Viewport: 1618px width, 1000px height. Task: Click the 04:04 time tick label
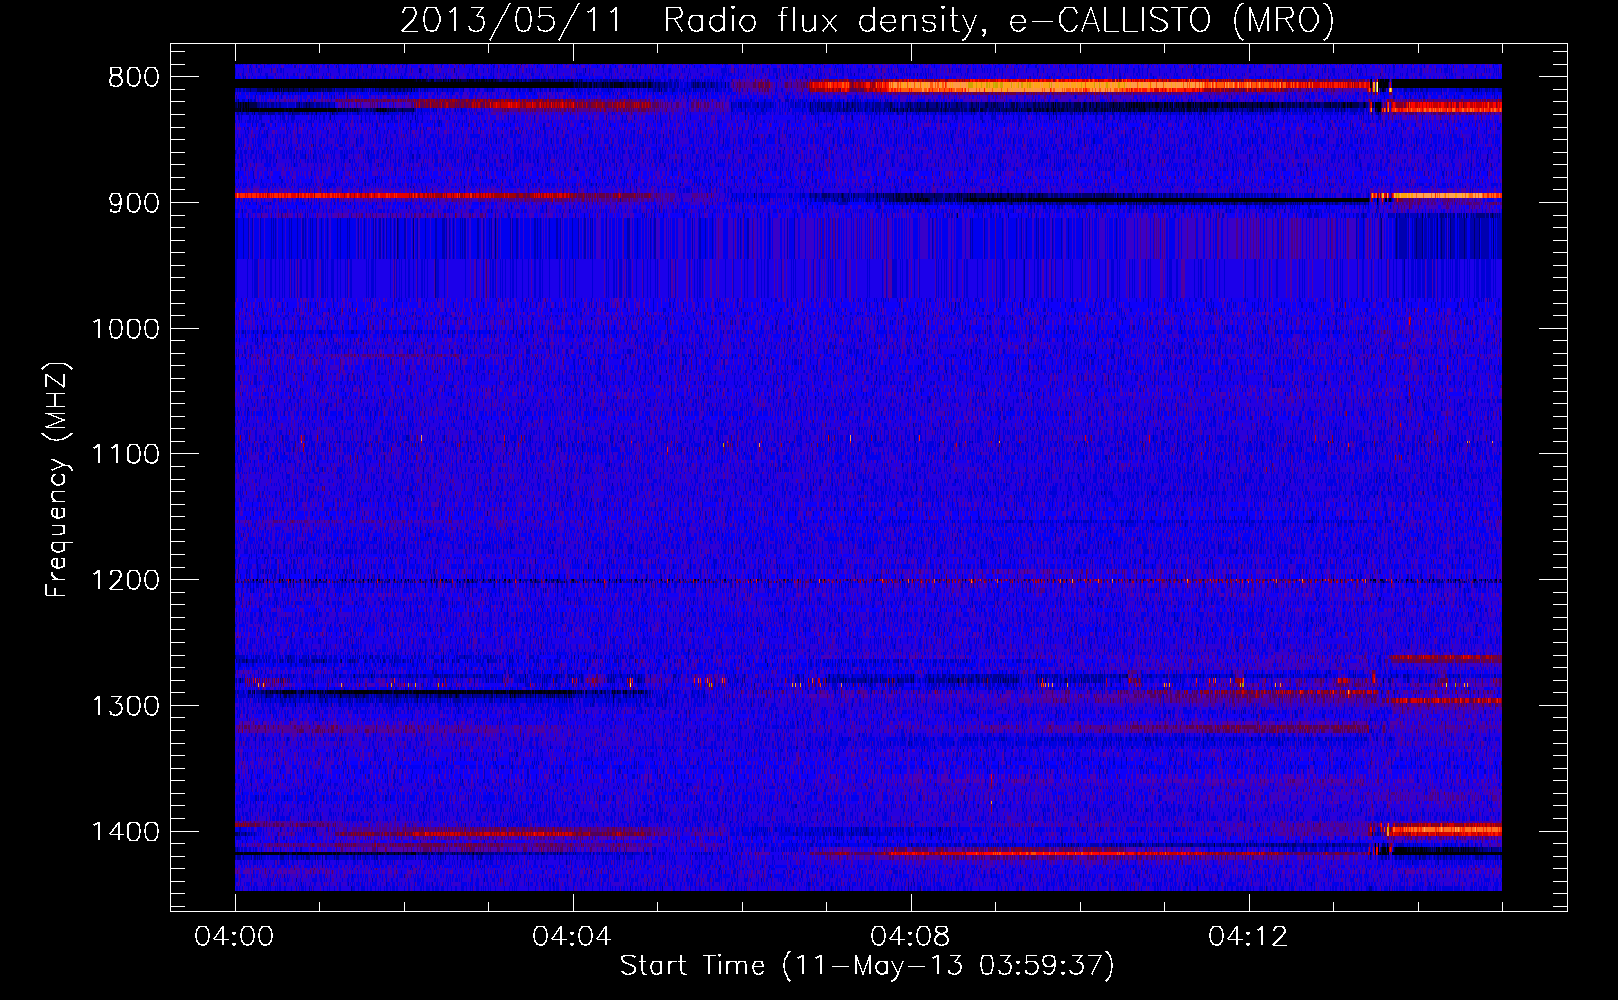coord(572,937)
